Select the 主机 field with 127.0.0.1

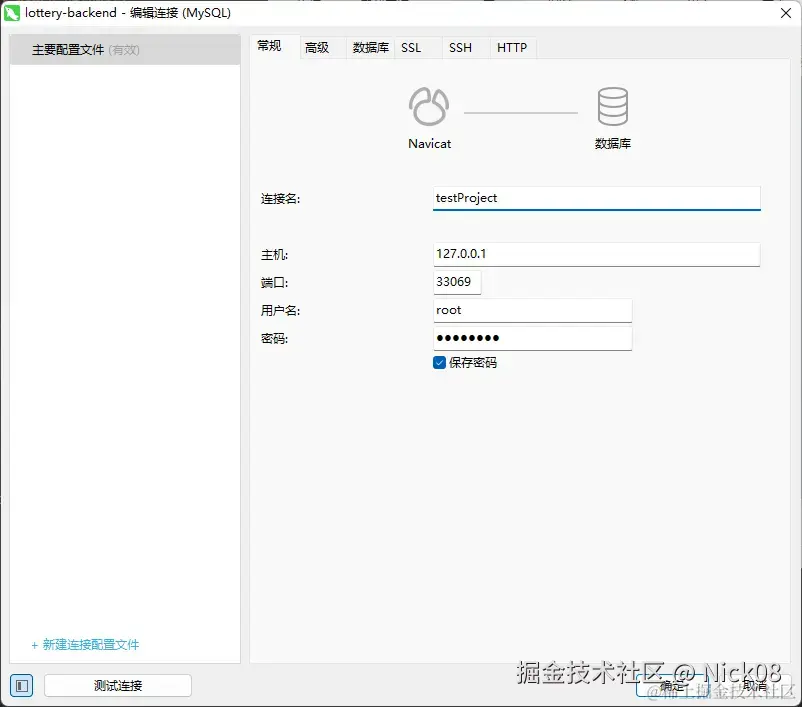click(x=596, y=254)
